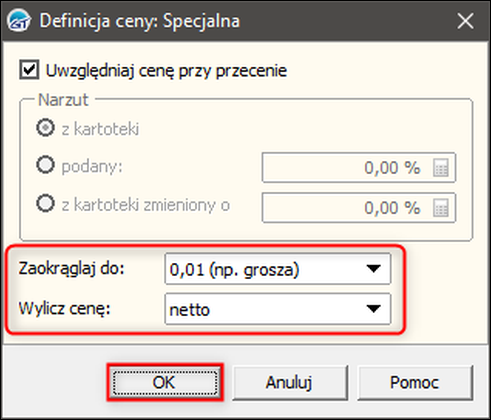Click the GT application icon in title bar
Image resolution: width=491 pixels, height=420 pixels.
coord(19,21)
